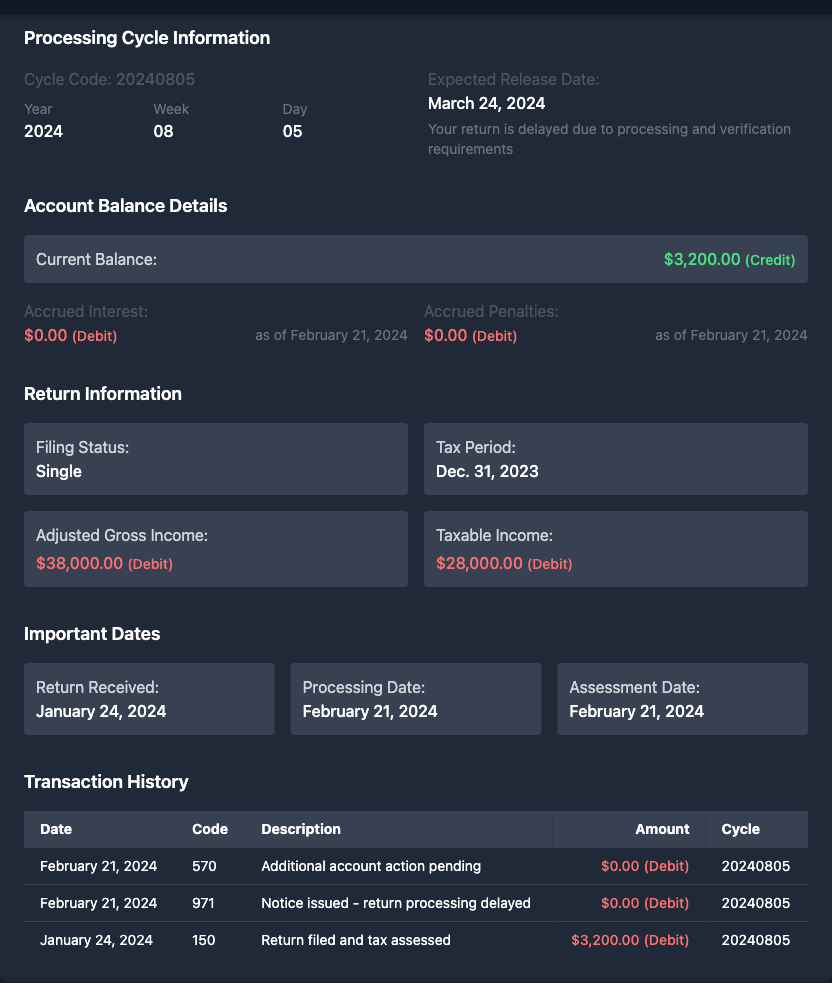Click the Processing Date card

tap(415, 699)
